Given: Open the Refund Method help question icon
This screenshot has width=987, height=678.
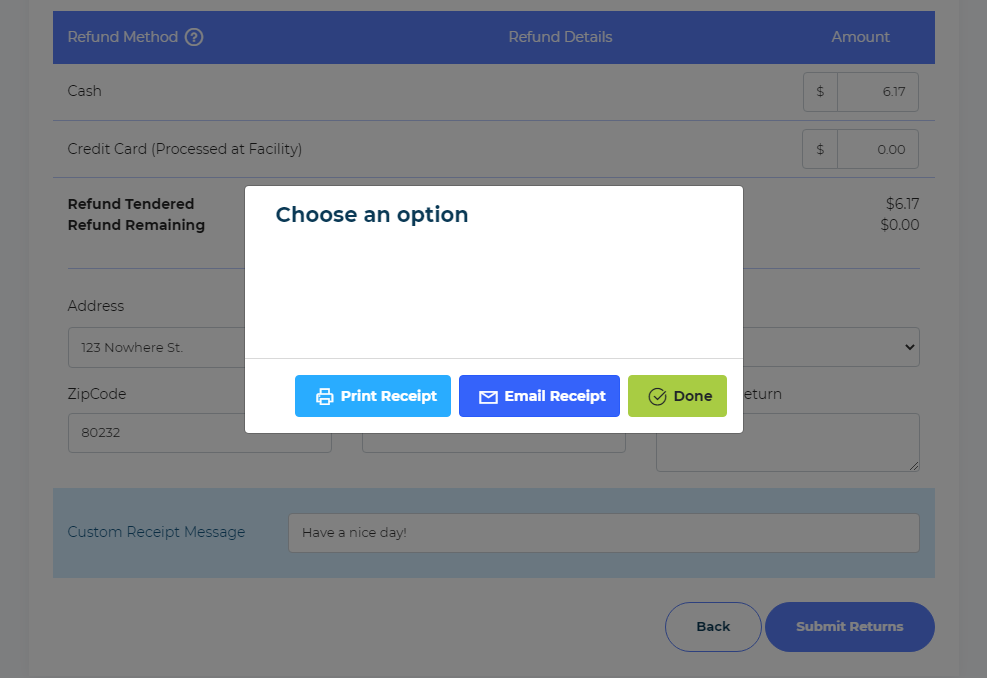Looking at the screenshot, I should [194, 37].
